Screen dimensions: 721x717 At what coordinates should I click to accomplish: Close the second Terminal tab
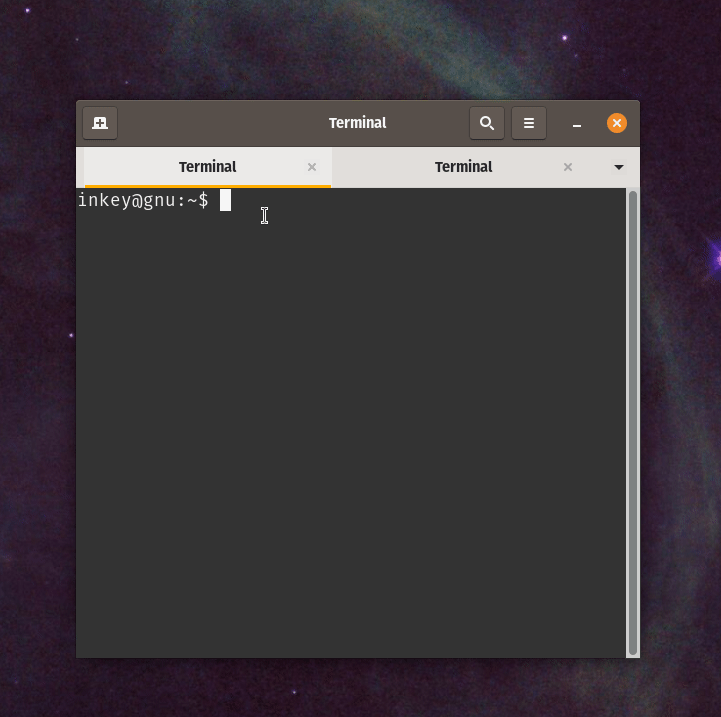pos(568,167)
